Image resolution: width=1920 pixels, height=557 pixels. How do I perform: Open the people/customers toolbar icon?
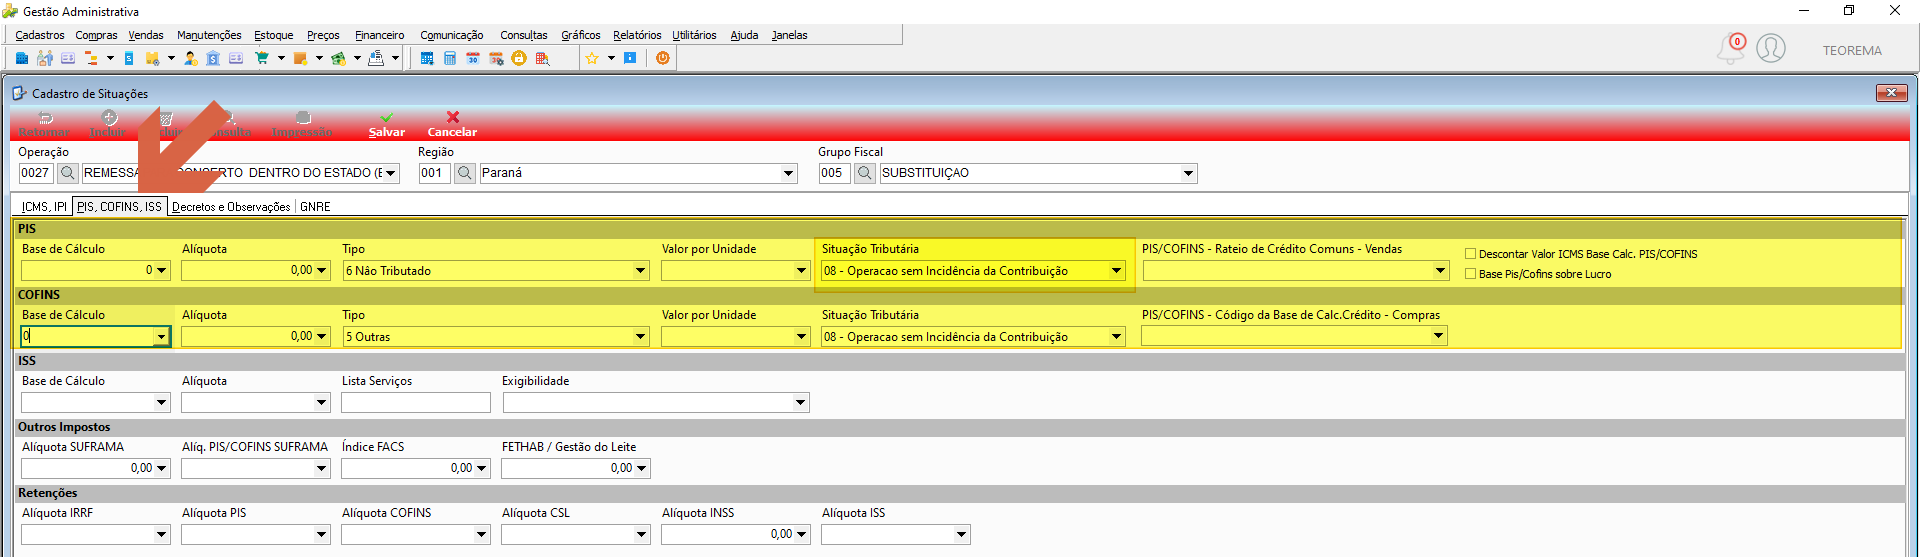pos(45,58)
